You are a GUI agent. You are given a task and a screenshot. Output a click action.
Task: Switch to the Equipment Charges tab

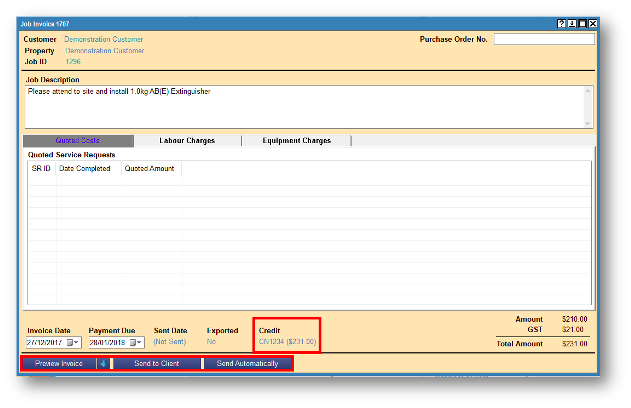(297, 140)
